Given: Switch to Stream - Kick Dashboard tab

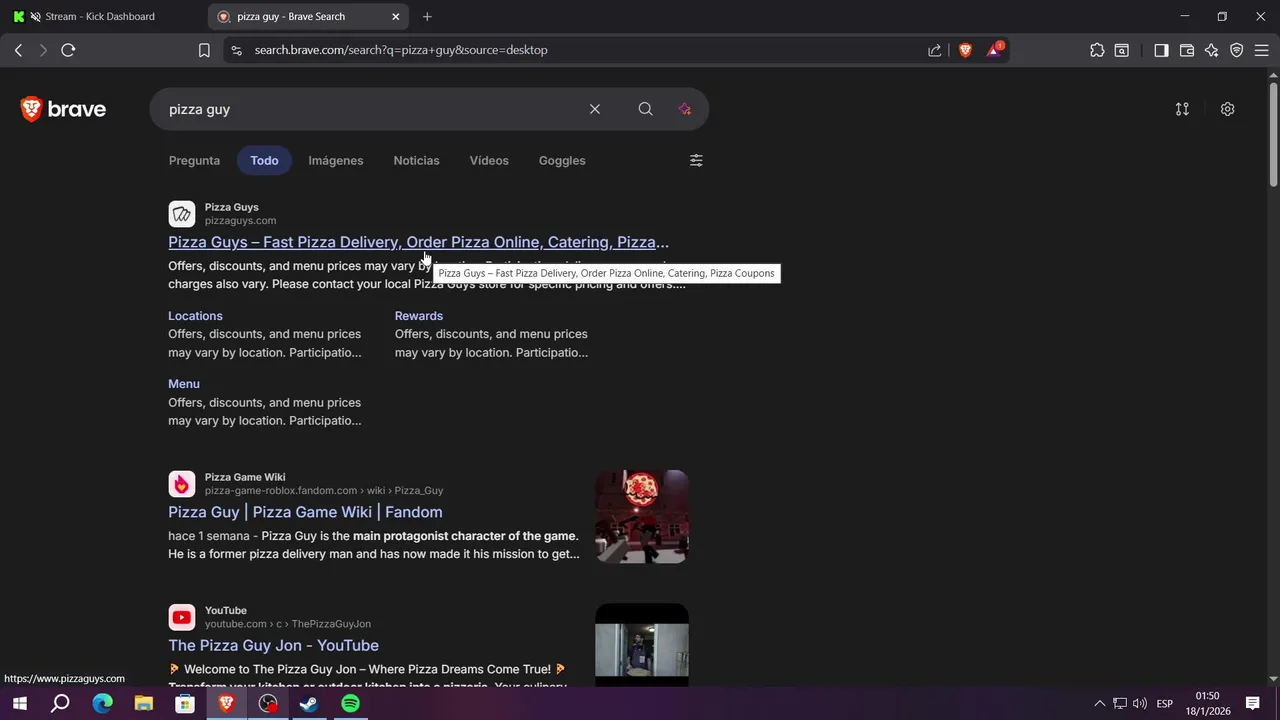Looking at the screenshot, I should point(100,16).
